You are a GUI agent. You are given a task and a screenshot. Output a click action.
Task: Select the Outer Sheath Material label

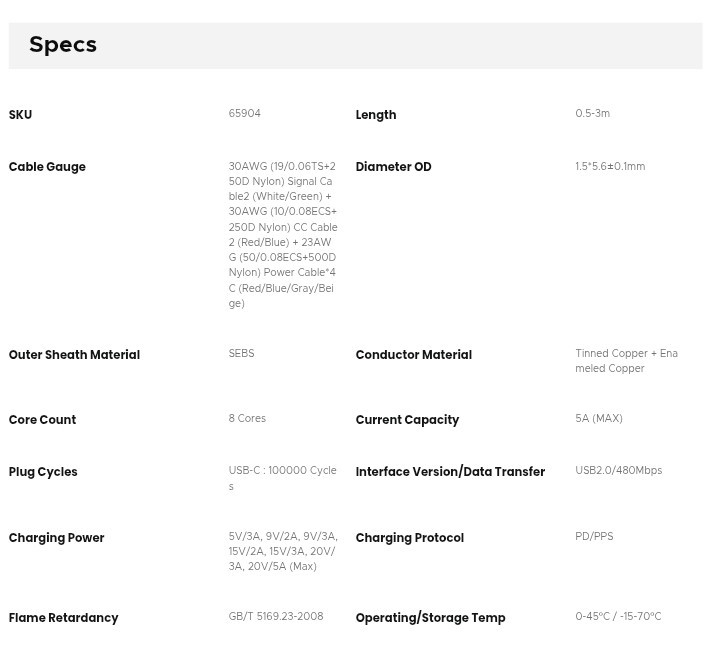pos(74,355)
